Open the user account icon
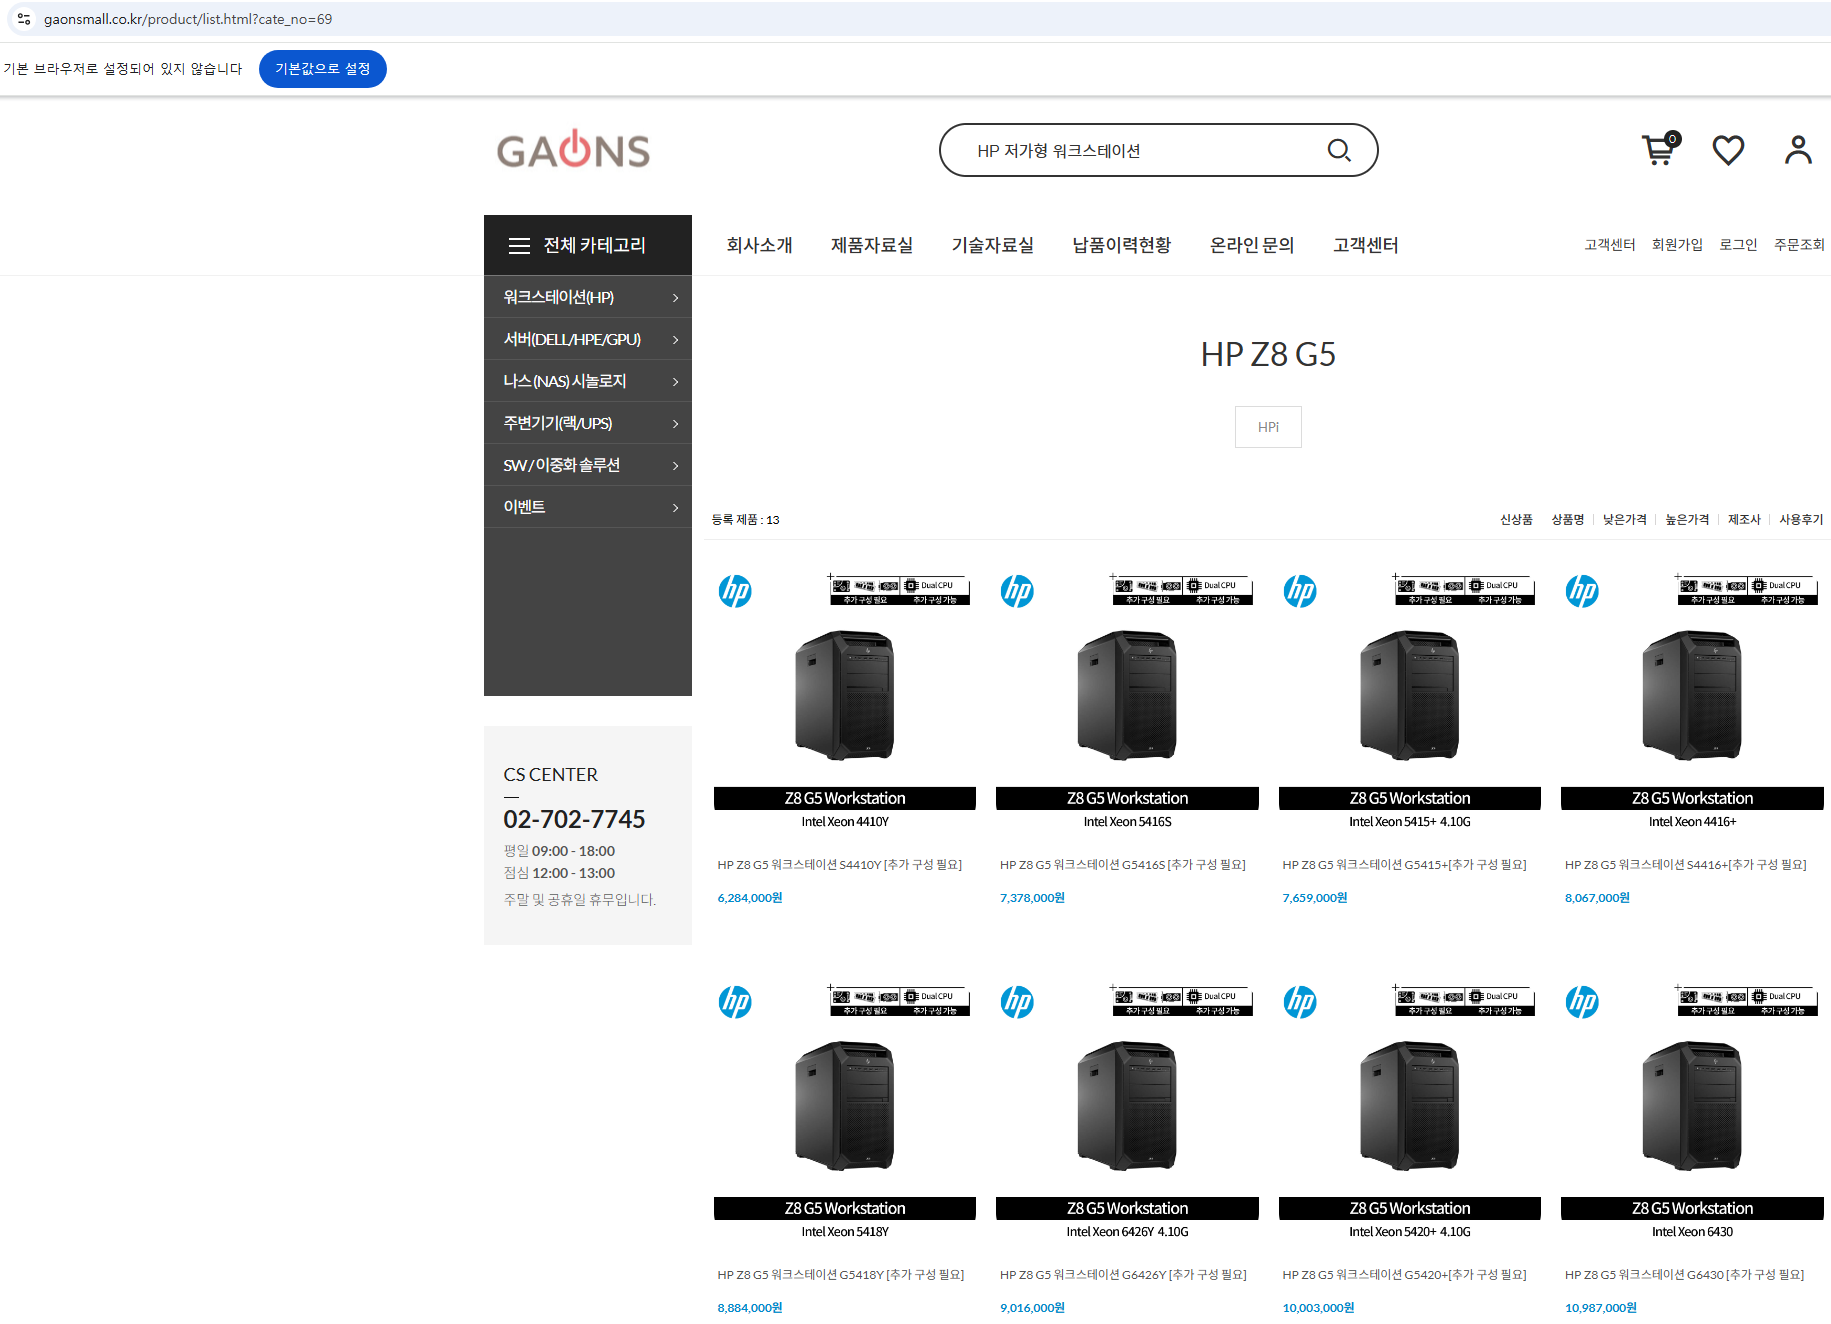The image size is (1831, 1324). click(x=1798, y=150)
